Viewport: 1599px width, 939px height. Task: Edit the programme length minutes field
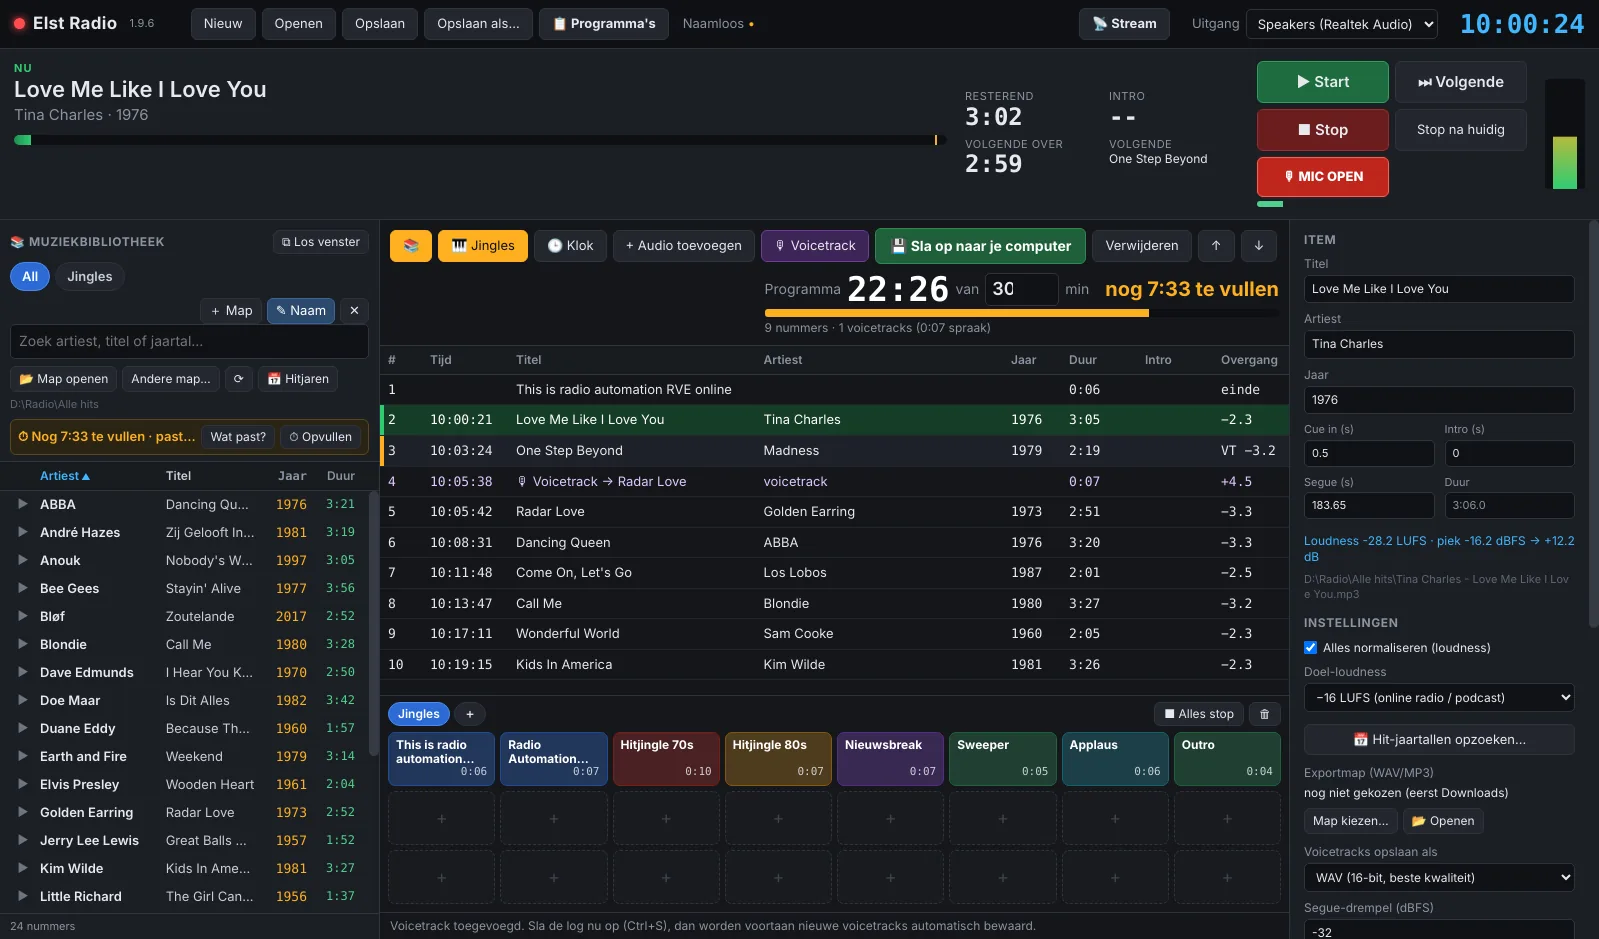1021,289
